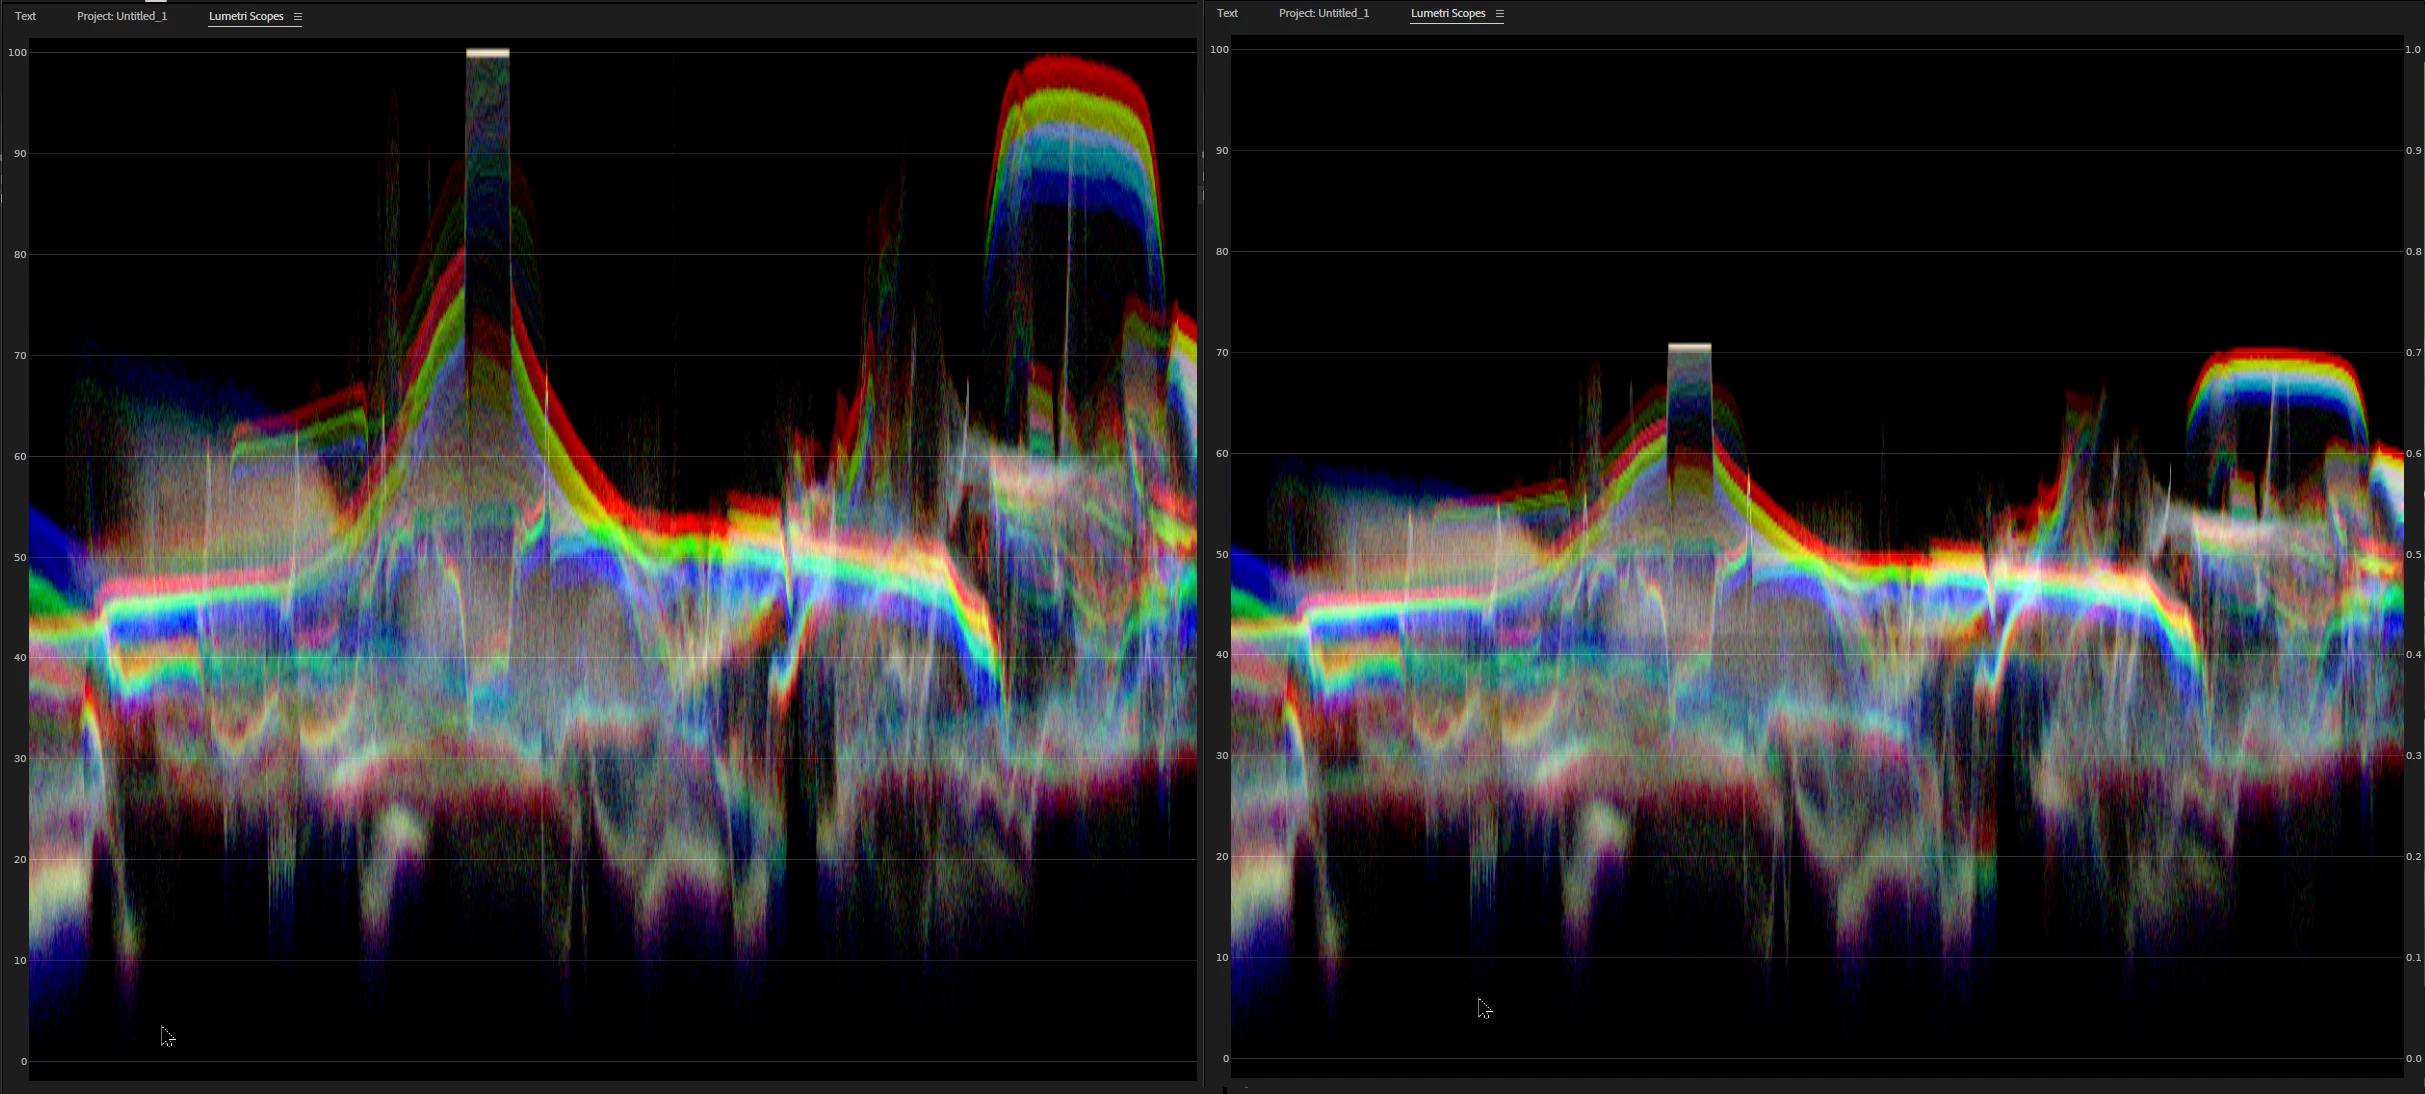This screenshot has height=1094, width=2425.
Task: Click the 70 IRE label on the right waveform scale
Action: coord(1221,353)
